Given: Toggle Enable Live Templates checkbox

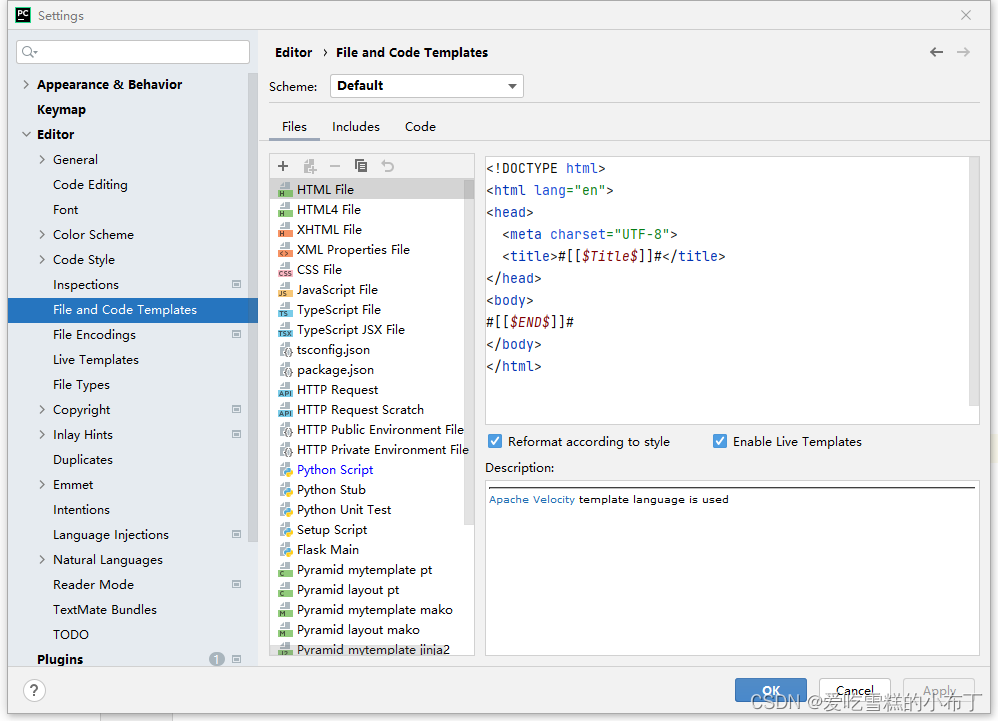Looking at the screenshot, I should (x=720, y=441).
